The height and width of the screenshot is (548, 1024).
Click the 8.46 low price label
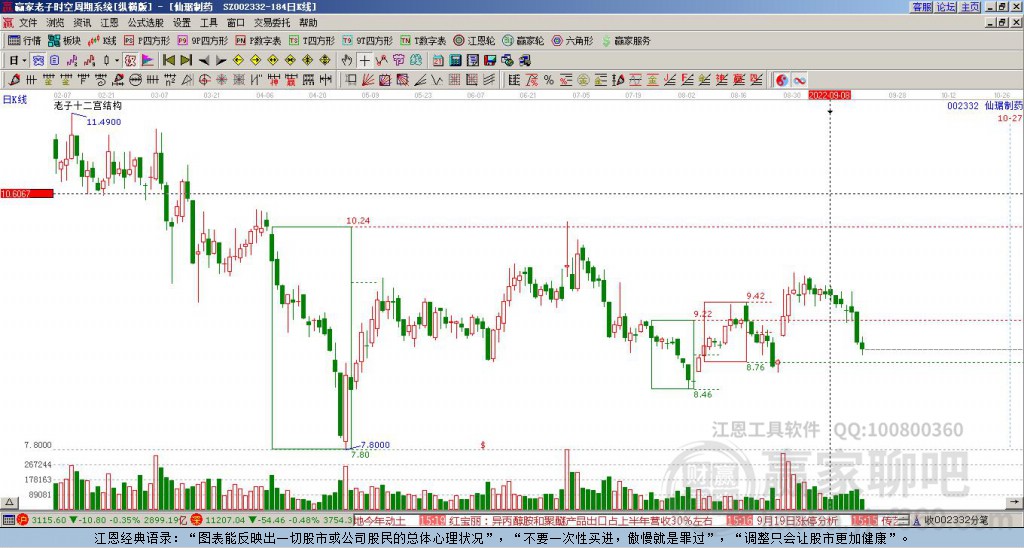click(x=703, y=395)
